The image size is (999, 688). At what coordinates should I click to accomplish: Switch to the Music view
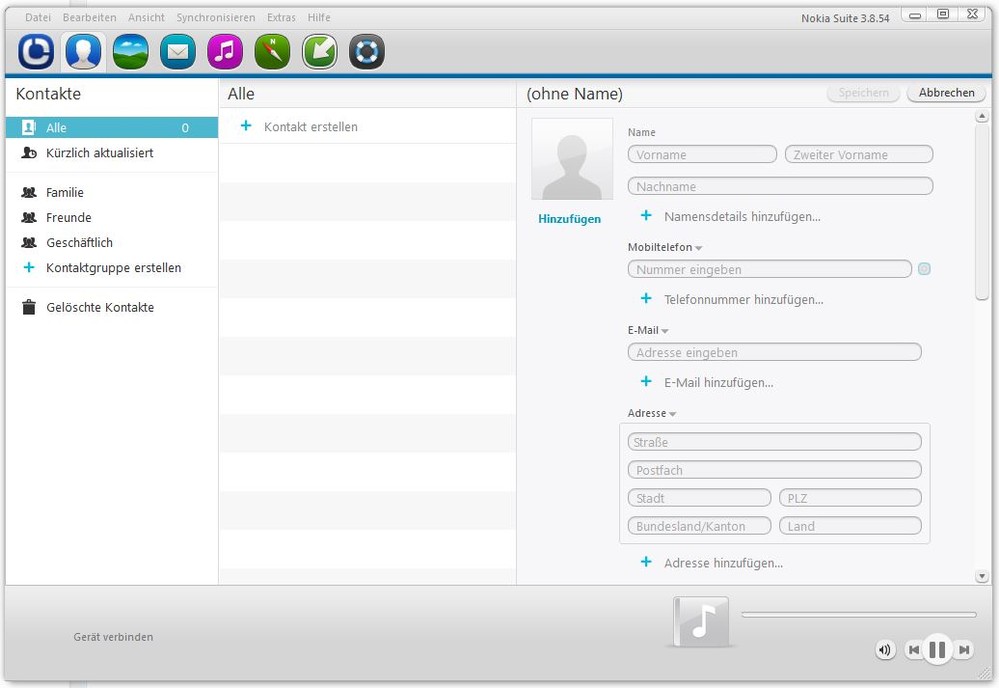pos(225,52)
